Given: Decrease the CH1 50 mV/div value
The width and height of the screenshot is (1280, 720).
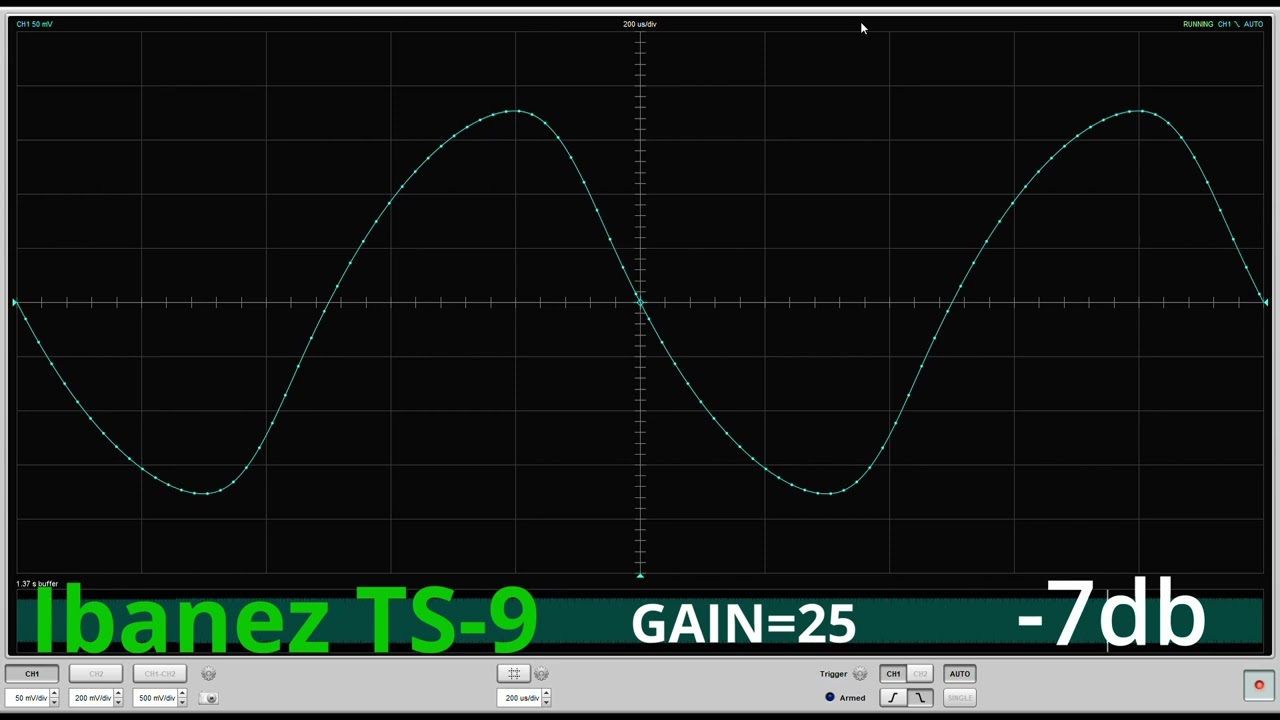Looking at the screenshot, I should tap(54, 702).
